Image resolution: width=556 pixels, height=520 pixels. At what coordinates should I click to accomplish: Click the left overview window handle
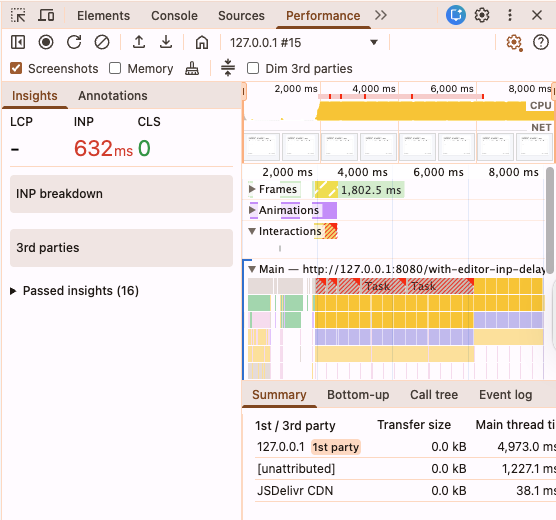tap(244, 92)
